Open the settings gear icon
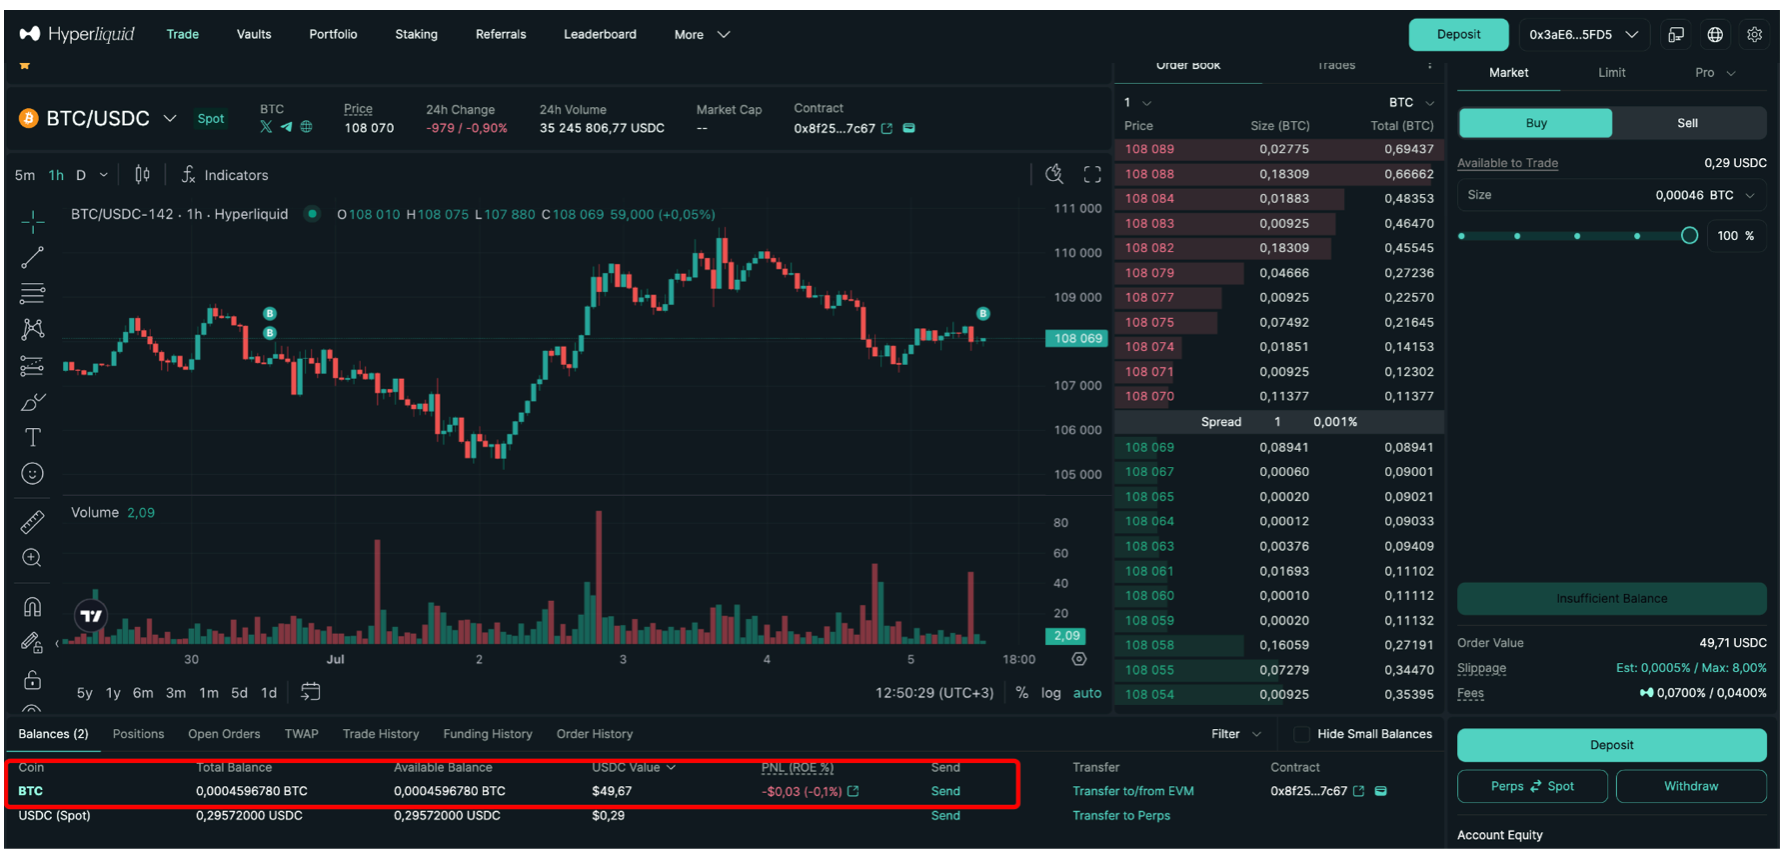Image resolution: width=1788 pixels, height=860 pixels. (x=1754, y=35)
